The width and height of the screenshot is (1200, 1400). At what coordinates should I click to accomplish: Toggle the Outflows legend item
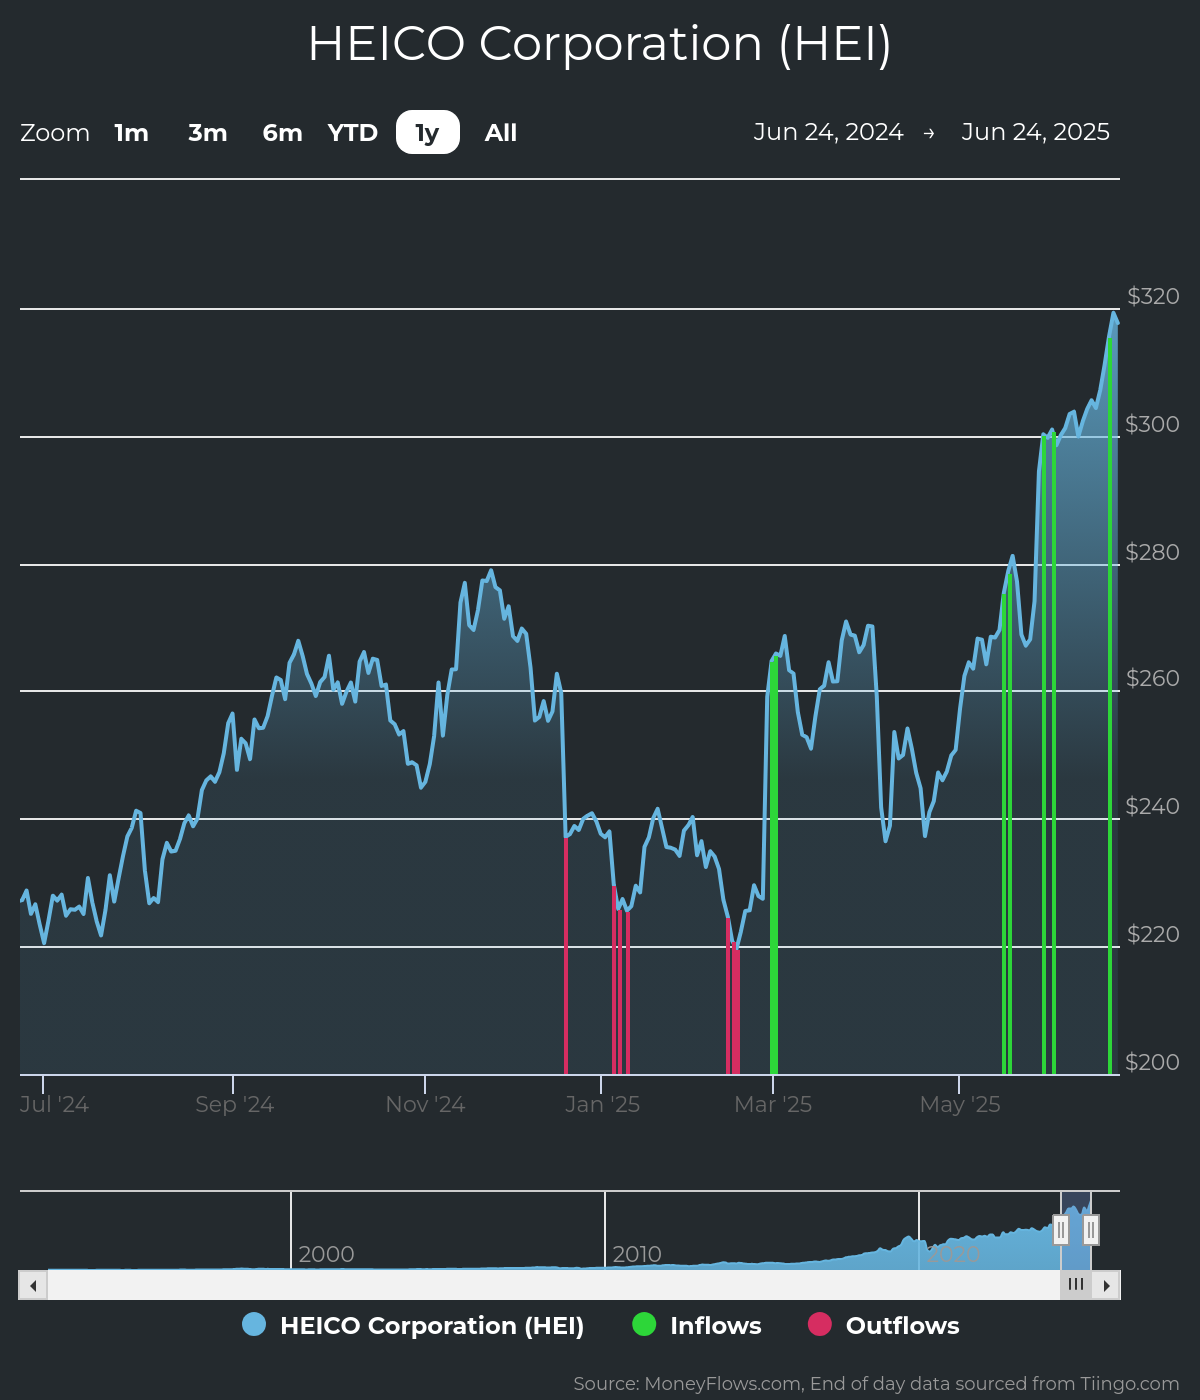coord(884,1325)
